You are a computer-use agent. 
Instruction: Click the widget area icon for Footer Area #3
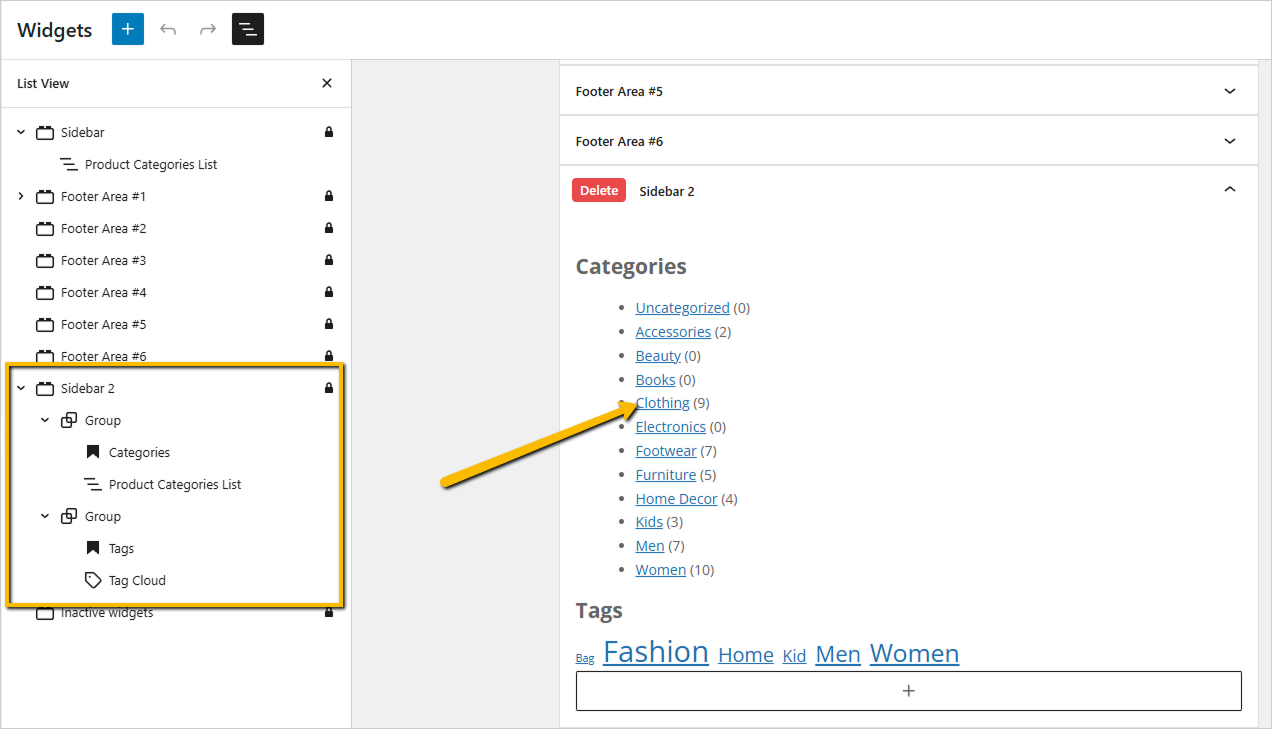point(45,260)
